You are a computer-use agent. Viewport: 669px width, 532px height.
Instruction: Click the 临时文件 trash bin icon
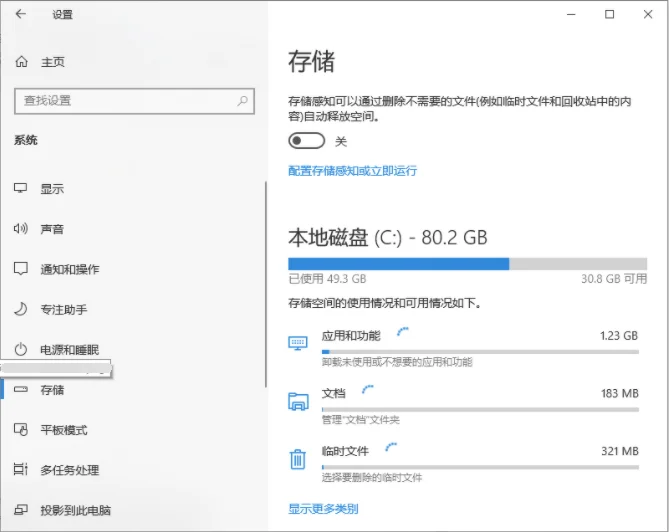pos(298,459)
